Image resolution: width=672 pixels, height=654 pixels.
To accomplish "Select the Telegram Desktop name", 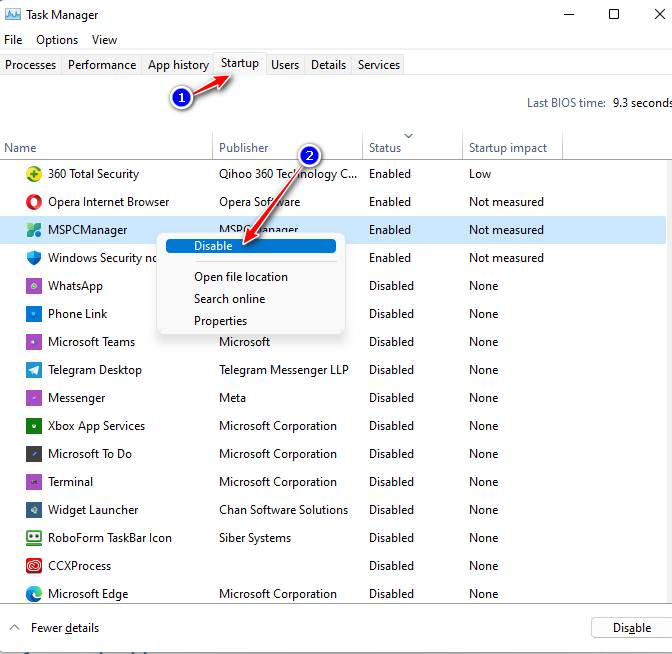I will point(95,370).
